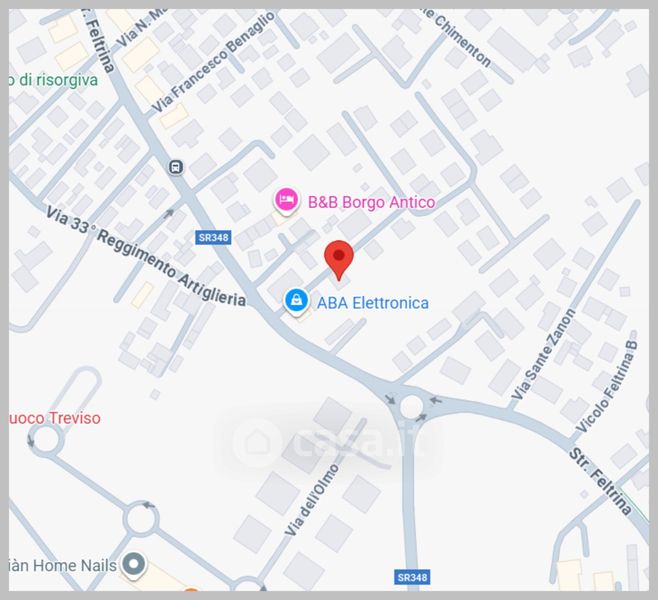
Task: Click the bottom SR348 road shield
Action: pyautogui.click(x=412, y=577)
